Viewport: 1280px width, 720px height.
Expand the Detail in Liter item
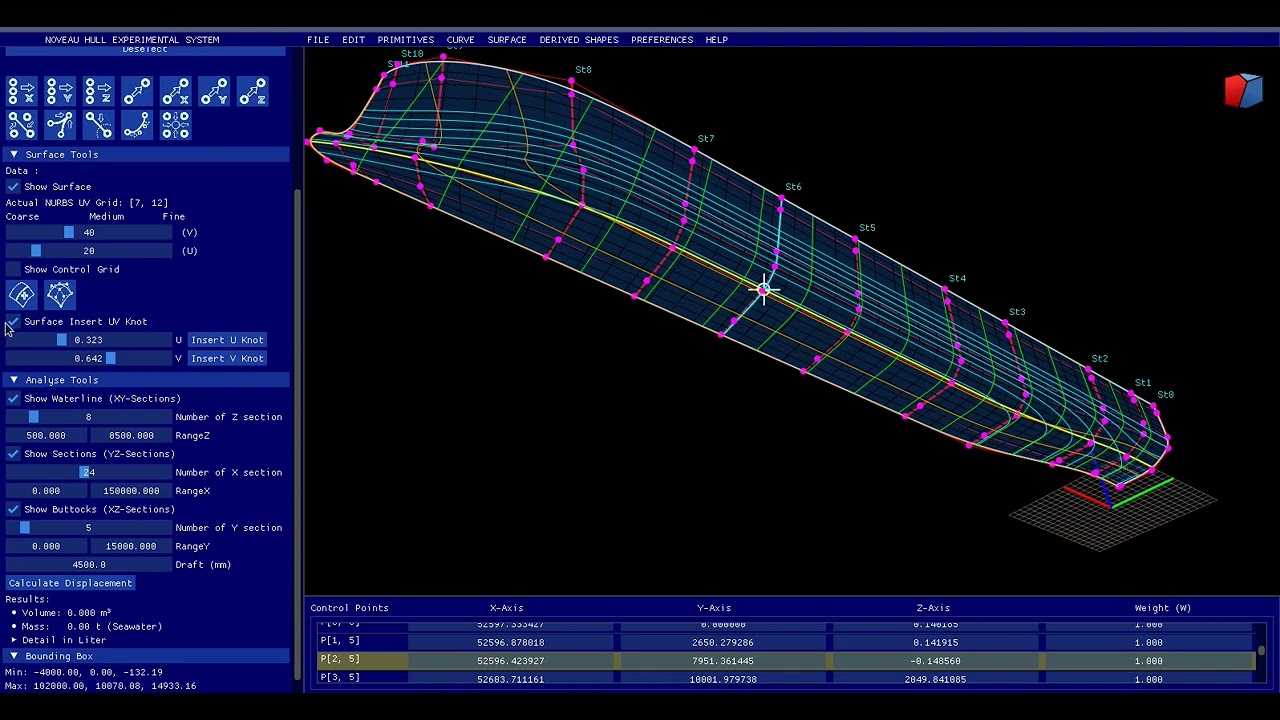[x=14, y=640]
